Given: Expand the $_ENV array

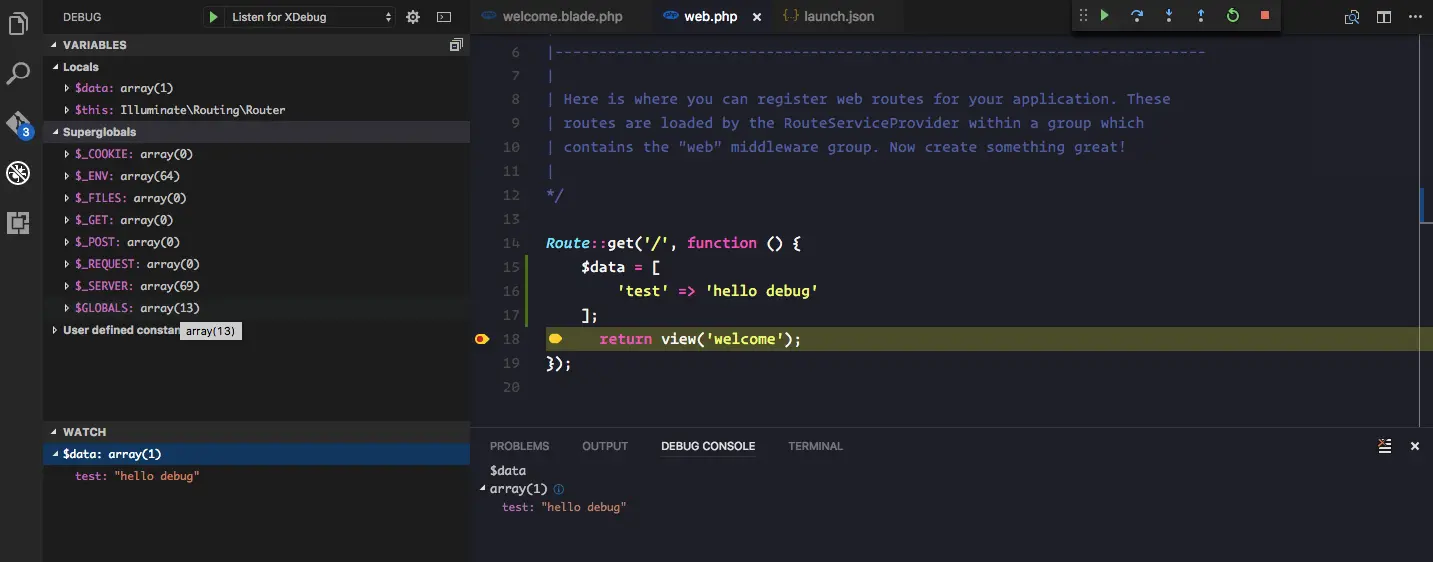Looking at the screenshot, I should pos(67,177).
